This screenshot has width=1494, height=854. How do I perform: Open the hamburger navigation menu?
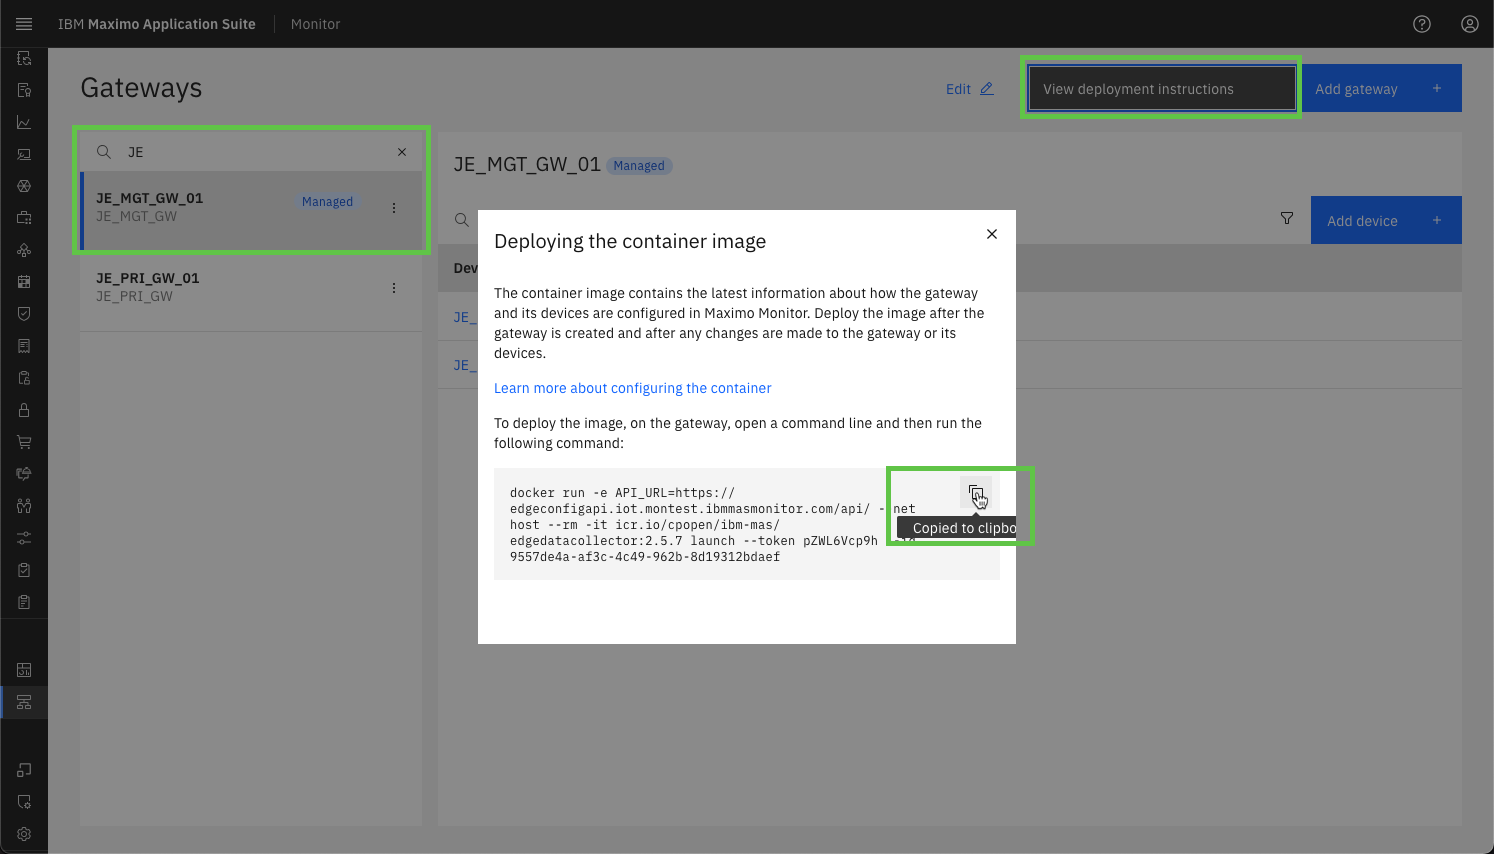(x=24, y=24)
